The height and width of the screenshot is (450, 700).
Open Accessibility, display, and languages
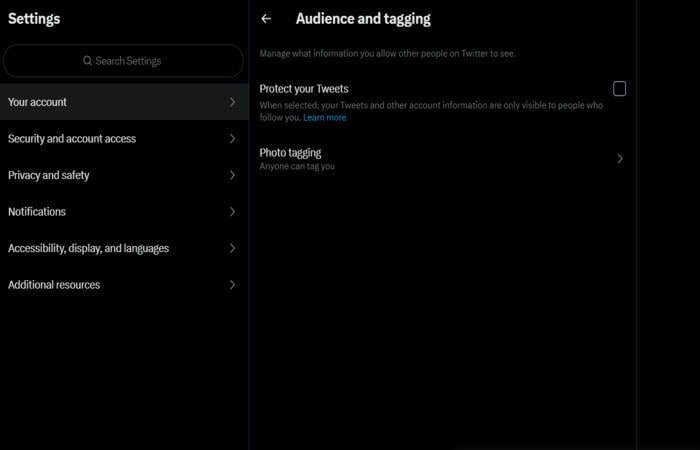124,248
